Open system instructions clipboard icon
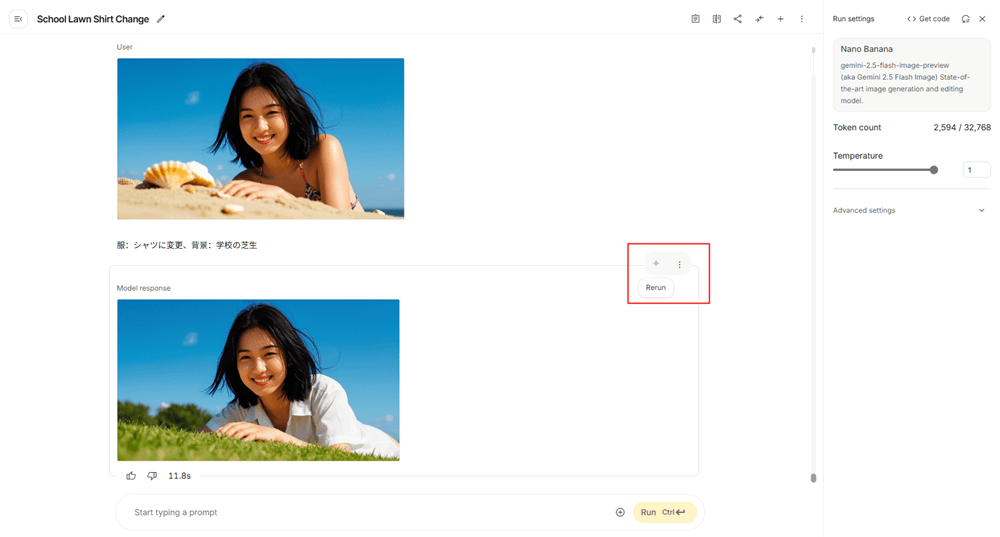 (695, 19)
